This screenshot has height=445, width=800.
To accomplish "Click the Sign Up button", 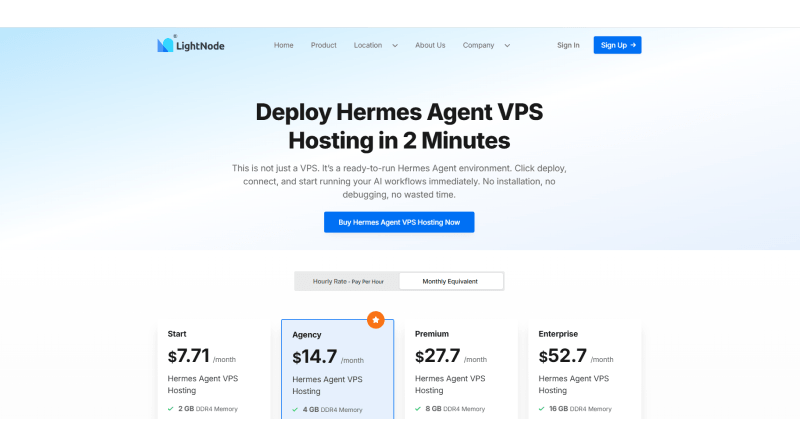I will click(617, 45).
